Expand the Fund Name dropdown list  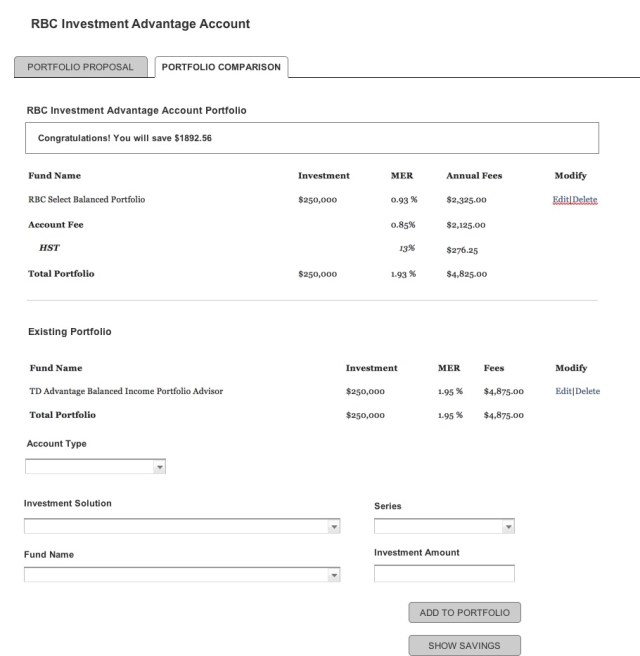(334, 575)
